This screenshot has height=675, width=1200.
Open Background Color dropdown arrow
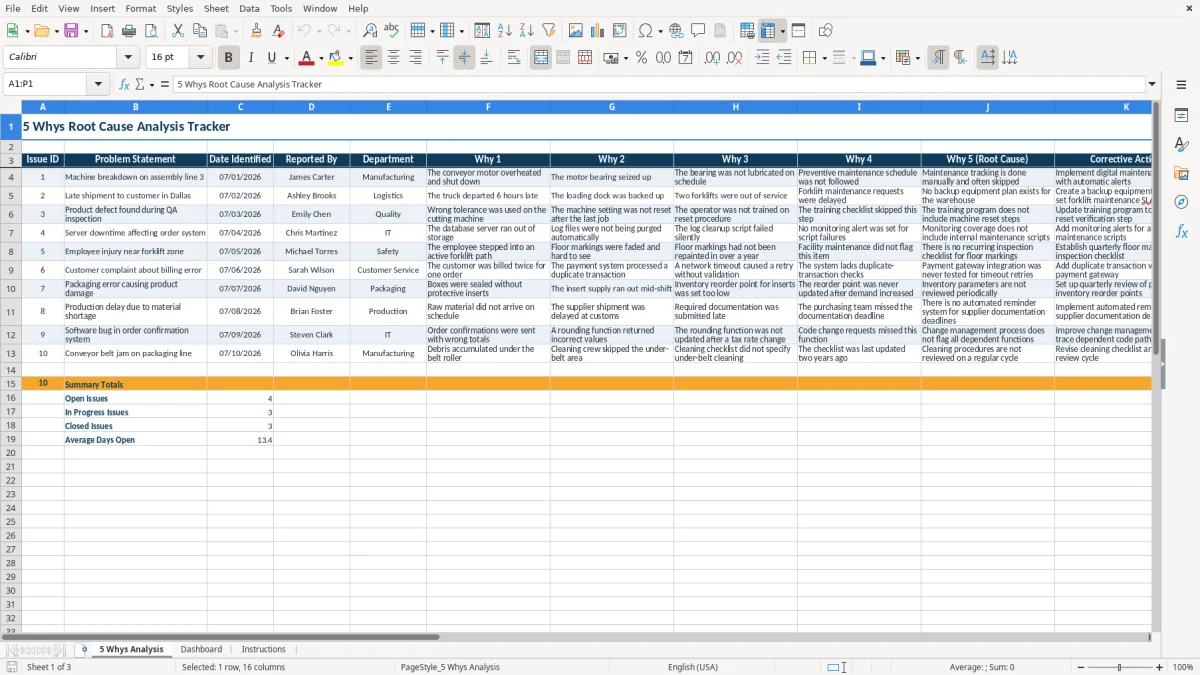point(350,58)
